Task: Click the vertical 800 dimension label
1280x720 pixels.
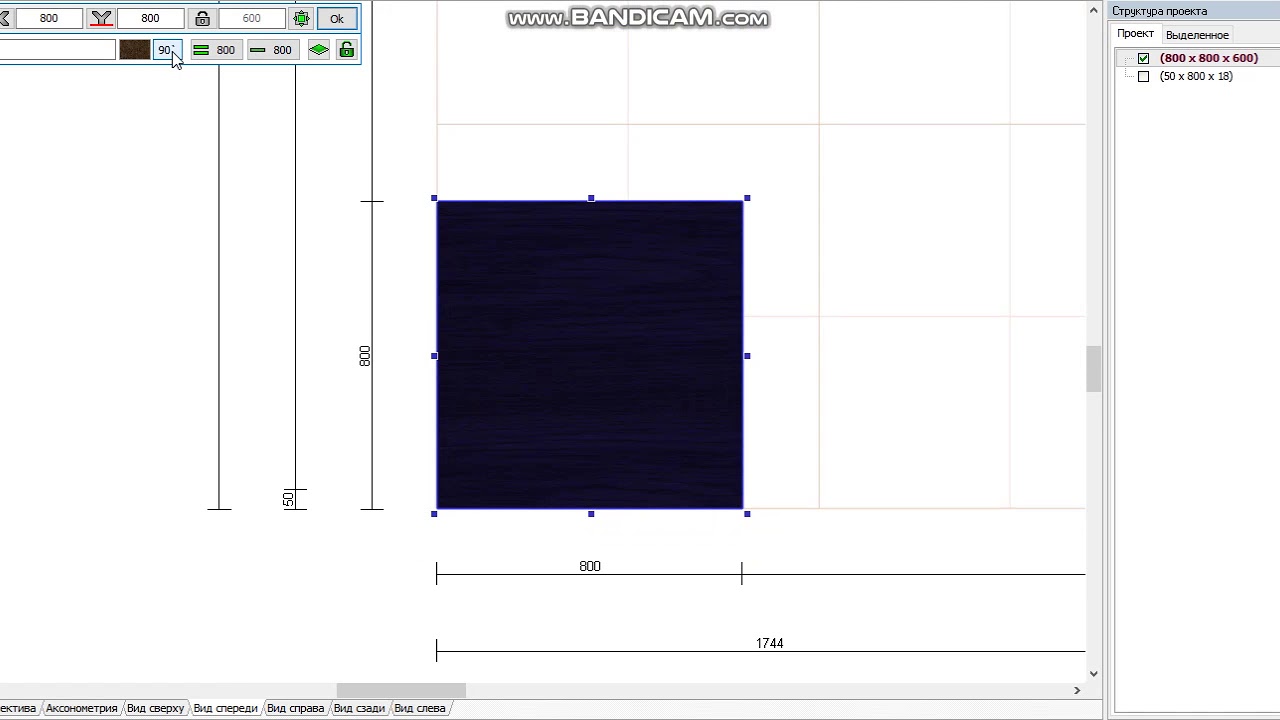Action: [365, 356]
